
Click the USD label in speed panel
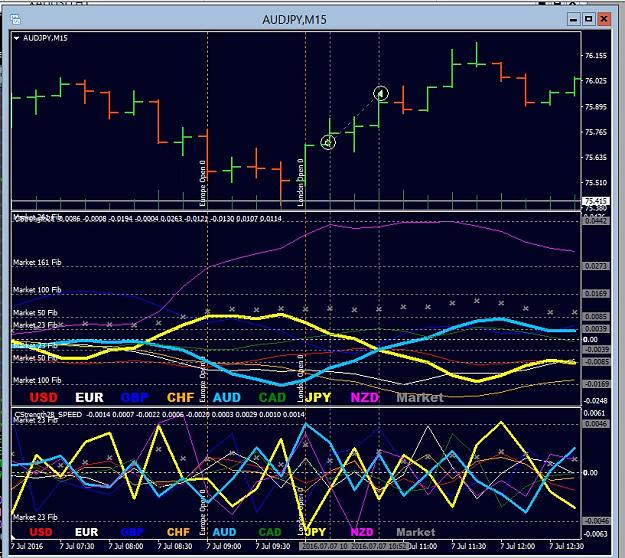click(x=41, y=532)
